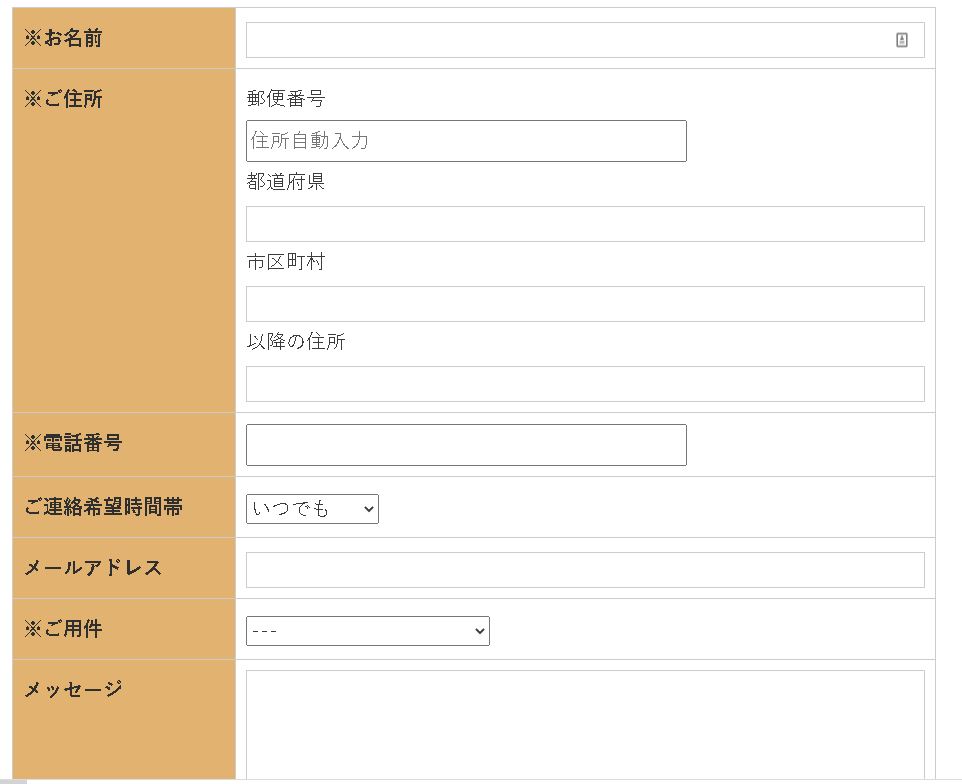Viewport: 962px width, 784px height.
Task: Click the メッセージ row label
Action: click(73, 689)
